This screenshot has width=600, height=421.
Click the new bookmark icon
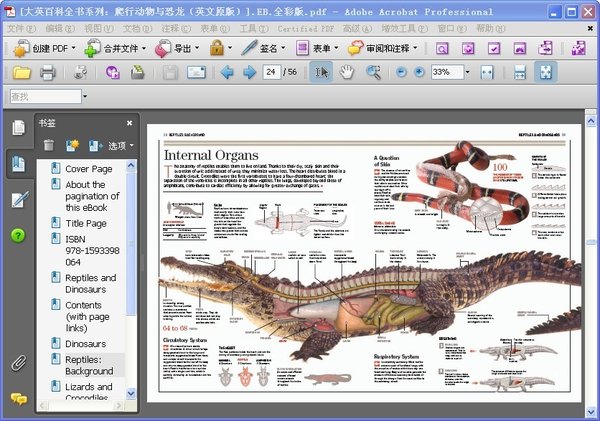click(x=72, y=145)
